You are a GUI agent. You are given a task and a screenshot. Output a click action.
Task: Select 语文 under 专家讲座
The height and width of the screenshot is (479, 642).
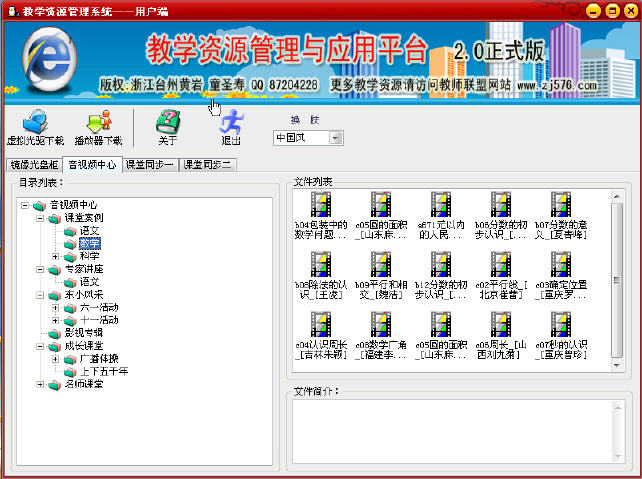[x=90, y=282]
